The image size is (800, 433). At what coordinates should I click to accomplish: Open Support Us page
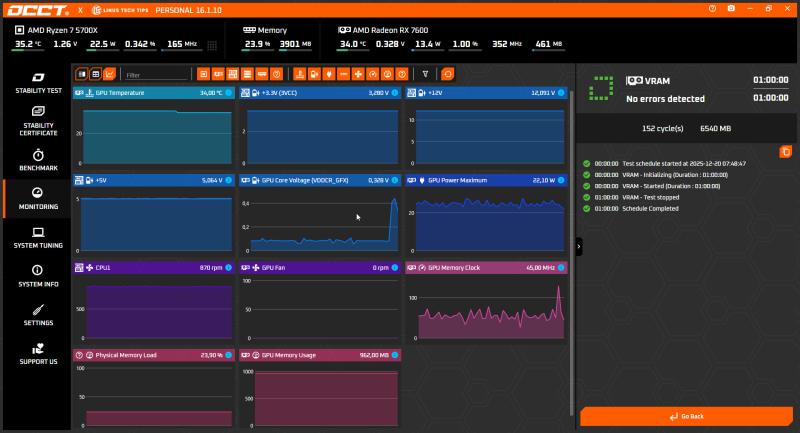point(38,354)
